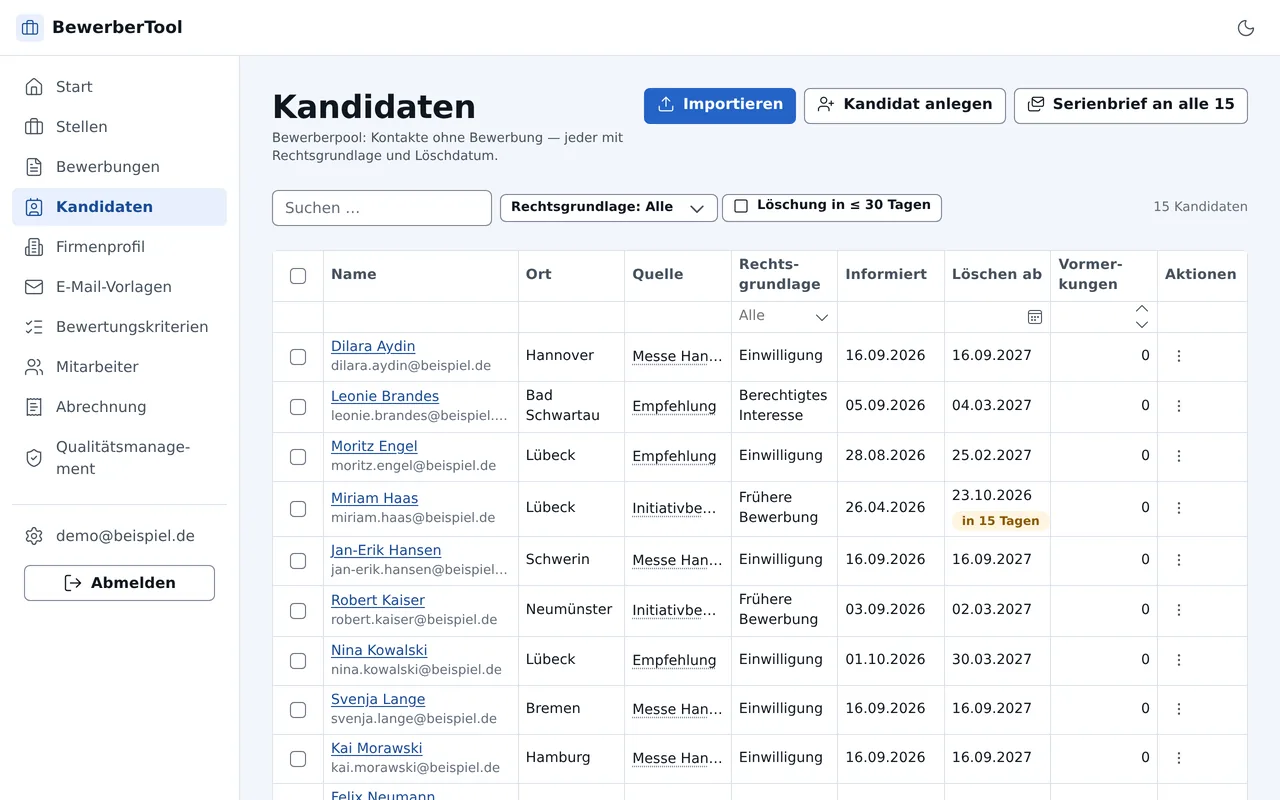Image resolution: width=1280 pixels, height=800 pixels.
Task: Open actions menu for Miriam Haas
Action: pyautogui.click(x=1179, y=508)
